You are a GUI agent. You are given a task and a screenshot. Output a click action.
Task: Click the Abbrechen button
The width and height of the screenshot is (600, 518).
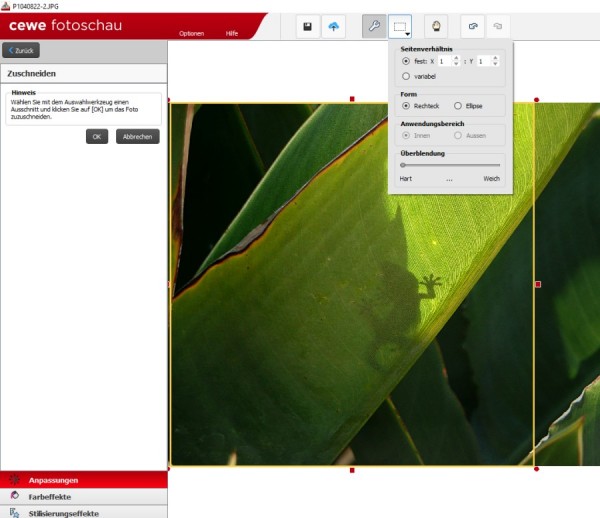pyautogui.click(x=137, y=137)
